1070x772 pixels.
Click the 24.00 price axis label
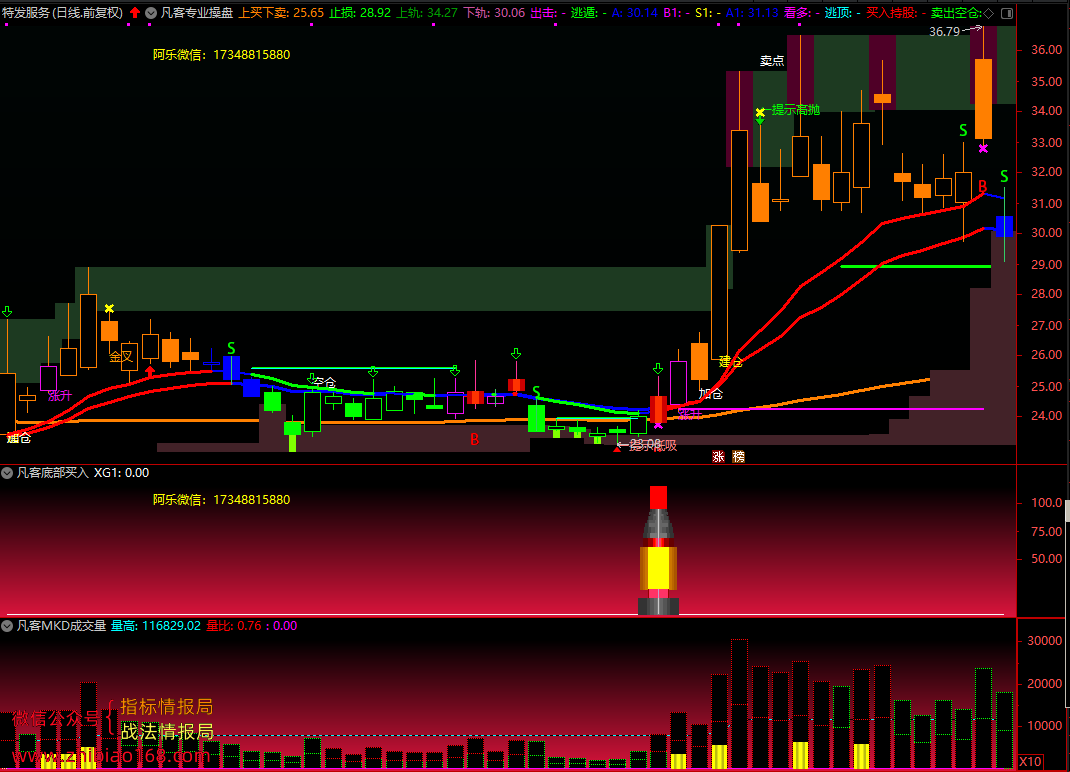[x=1046, y=416]
